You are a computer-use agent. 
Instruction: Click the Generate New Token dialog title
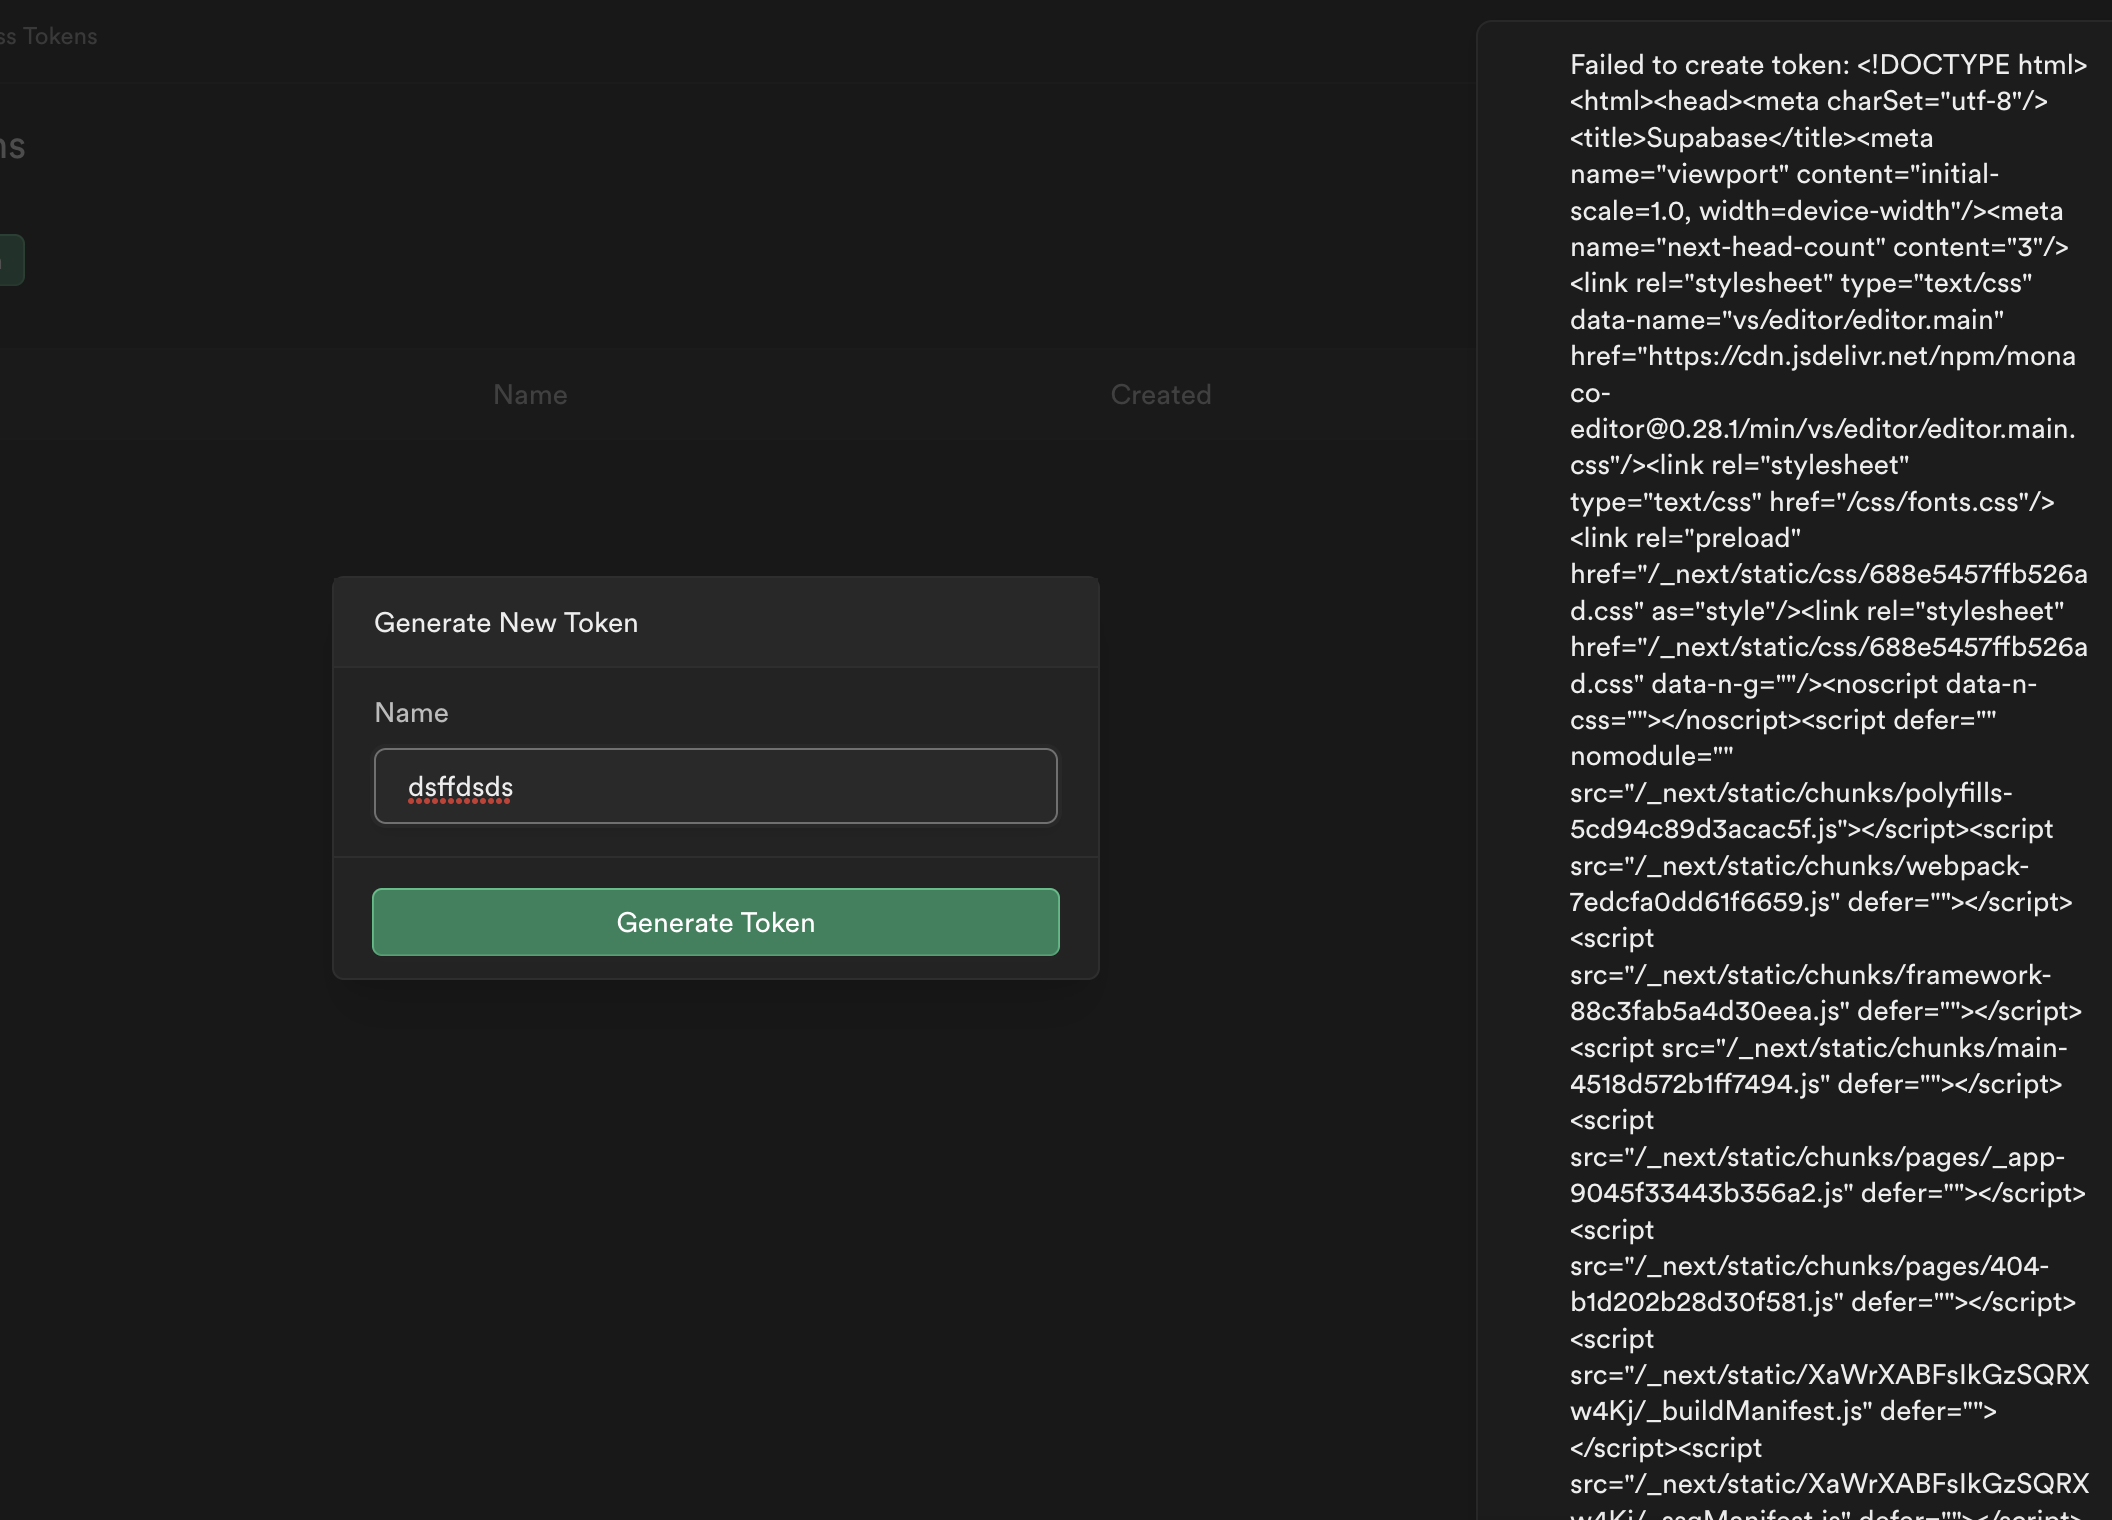pyautogui.click(x=505, y=622)
